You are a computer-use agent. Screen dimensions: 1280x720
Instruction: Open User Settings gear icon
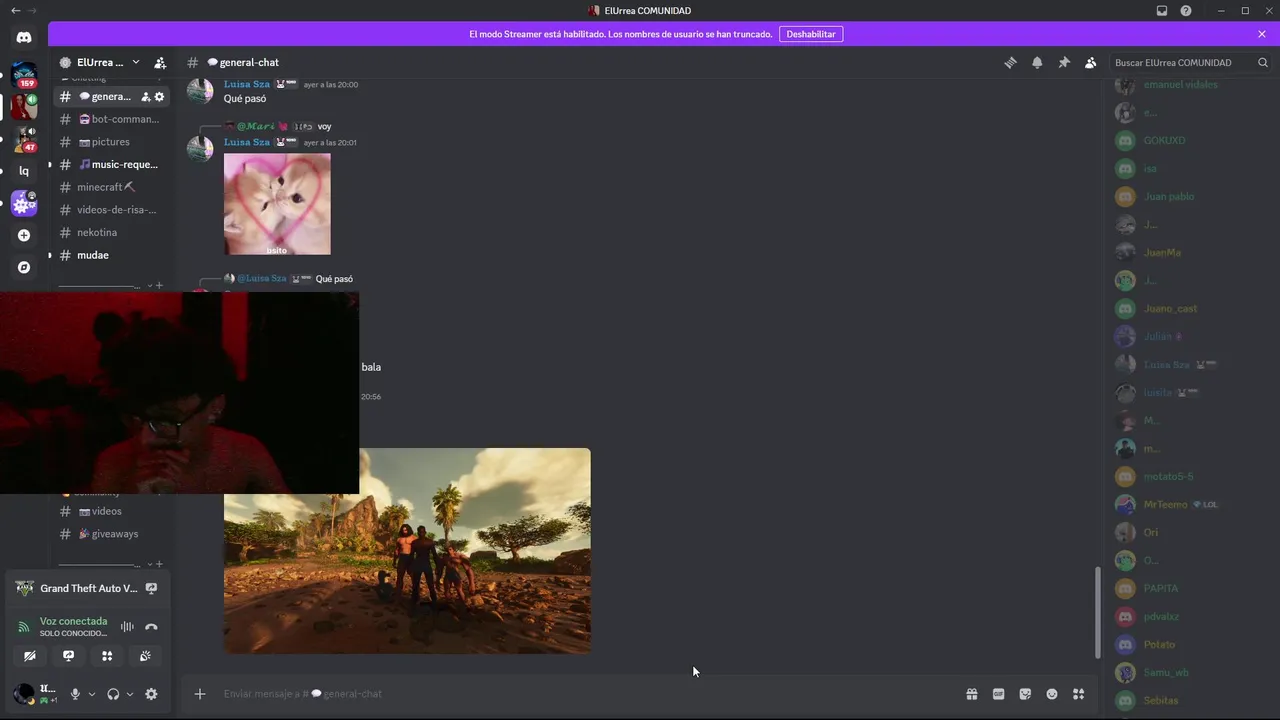click(151, 694)
